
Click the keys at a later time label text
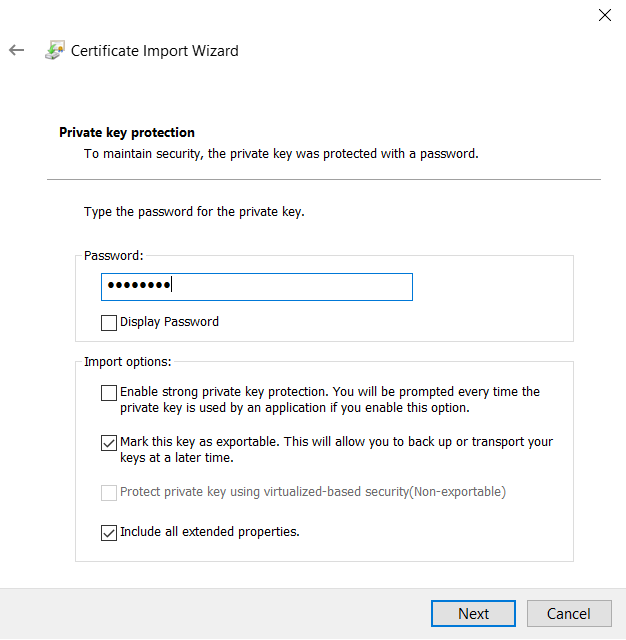click(x=177, y=458)
